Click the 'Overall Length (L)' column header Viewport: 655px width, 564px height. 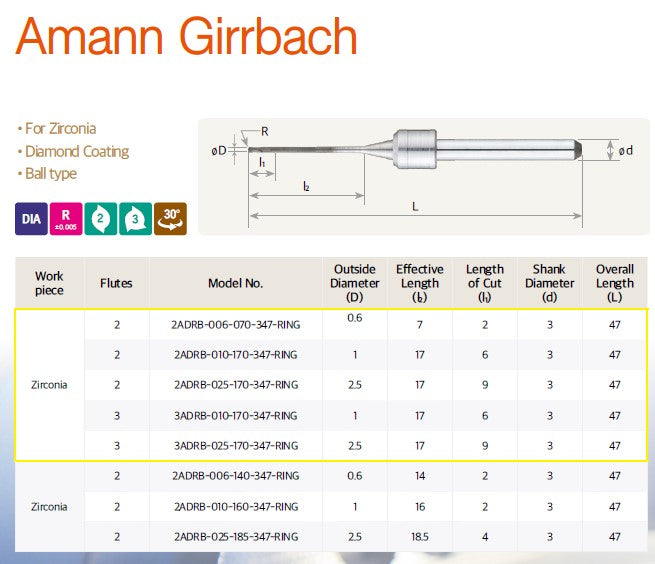point(615,283)
